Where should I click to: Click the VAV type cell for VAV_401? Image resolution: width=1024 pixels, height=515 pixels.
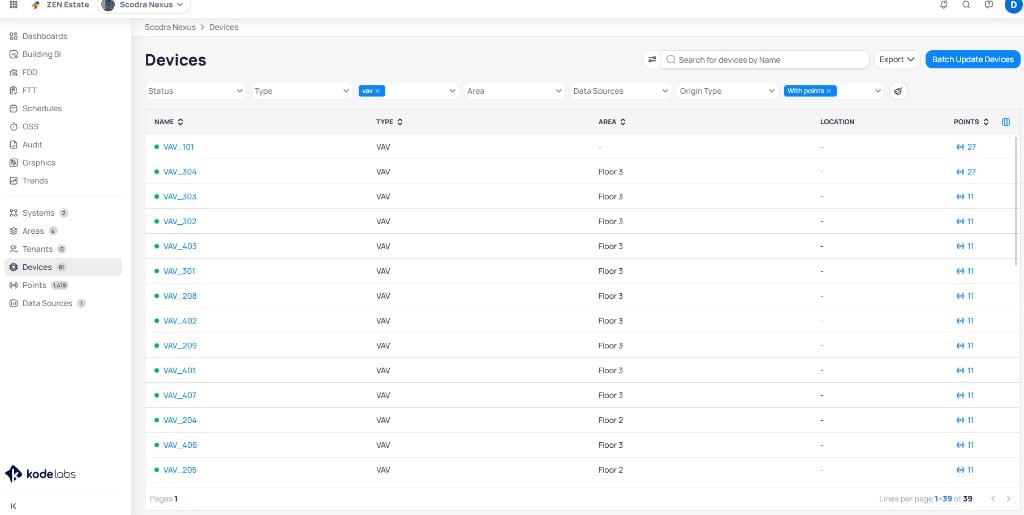click(383, 370)
